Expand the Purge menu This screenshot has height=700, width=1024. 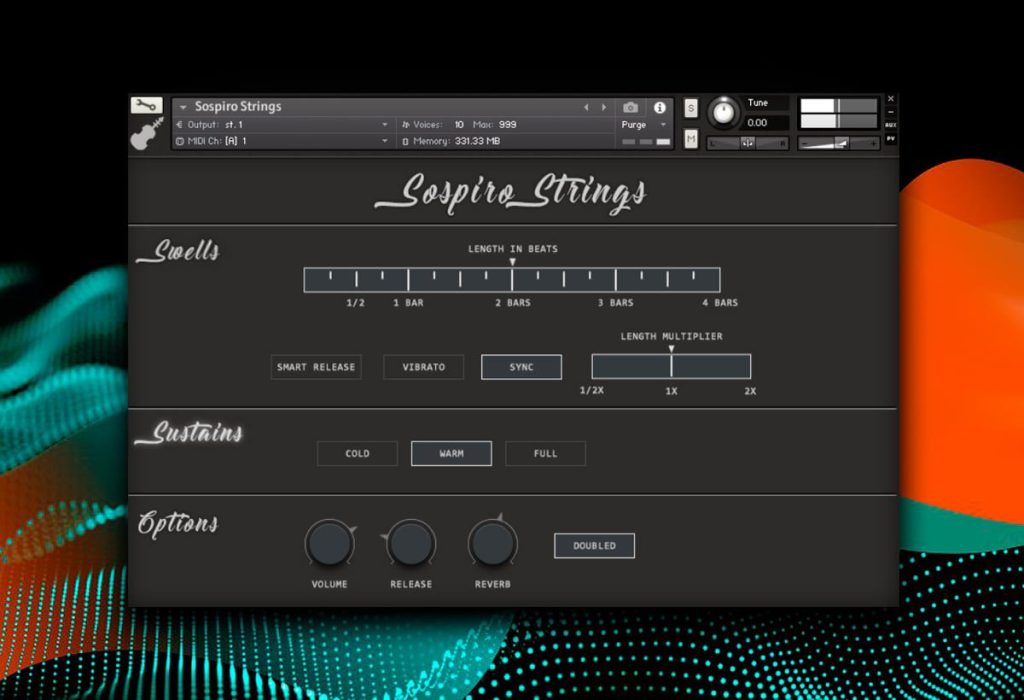644,125
